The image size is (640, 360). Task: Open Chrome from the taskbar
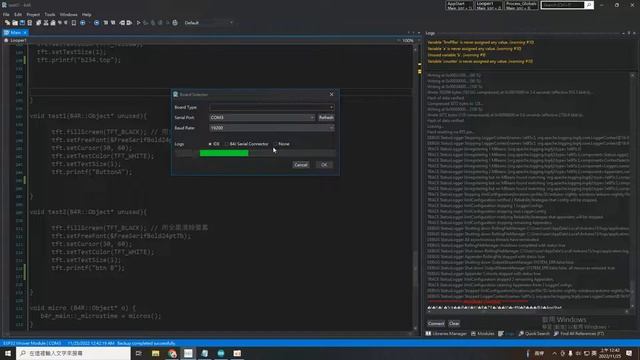(172, 353)
